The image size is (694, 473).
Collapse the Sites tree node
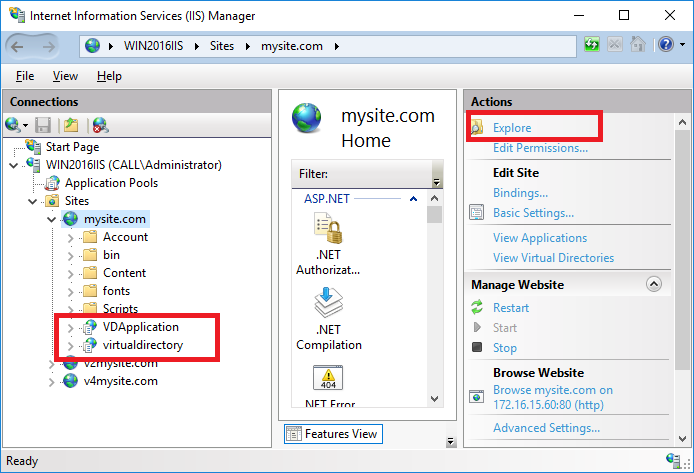[x=32, y=201]
